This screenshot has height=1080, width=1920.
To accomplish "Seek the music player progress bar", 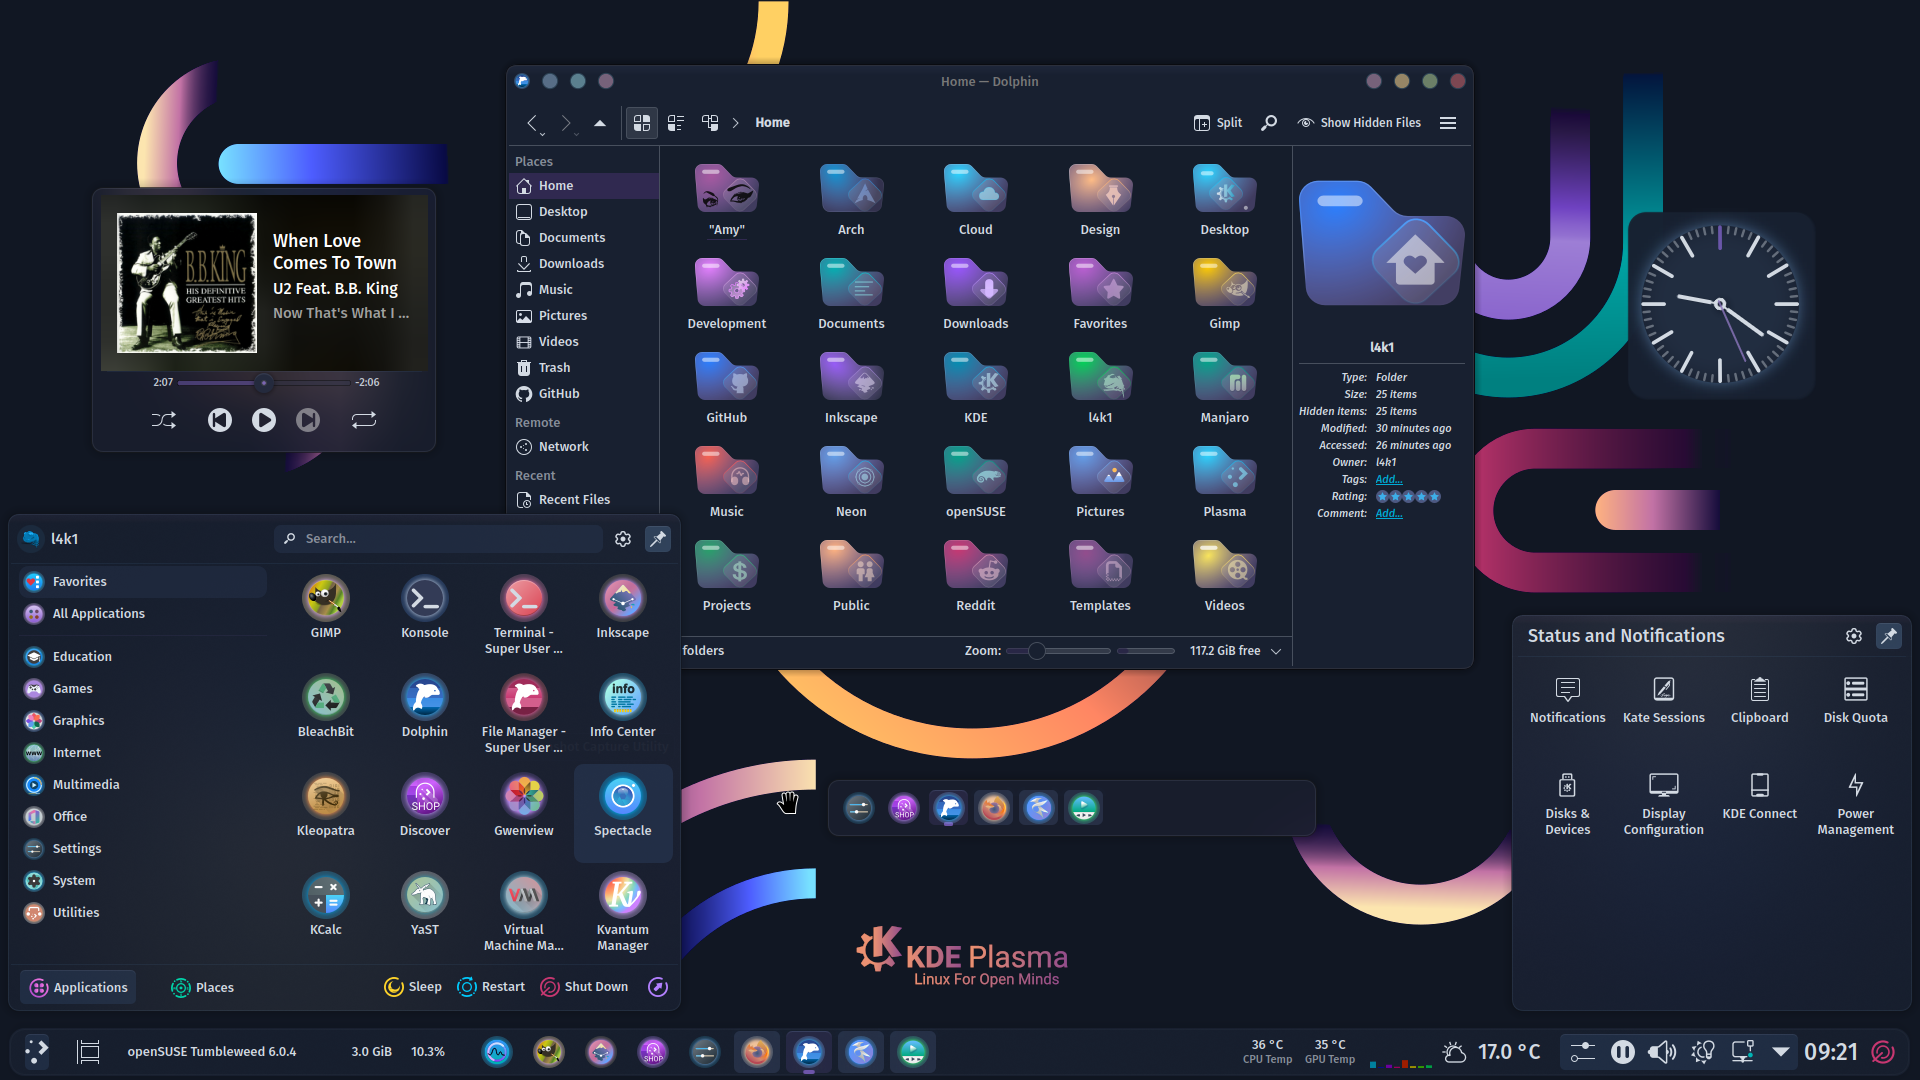I will (264, 383).
